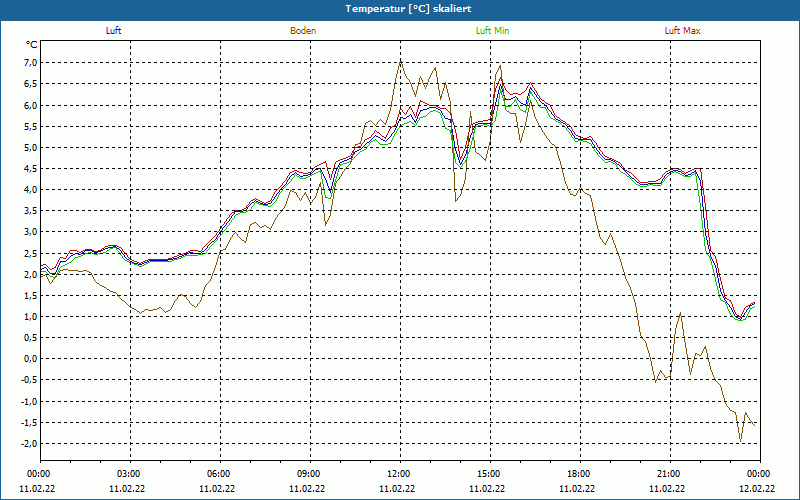Click the 06:00 time axis label

click(218, 474)
